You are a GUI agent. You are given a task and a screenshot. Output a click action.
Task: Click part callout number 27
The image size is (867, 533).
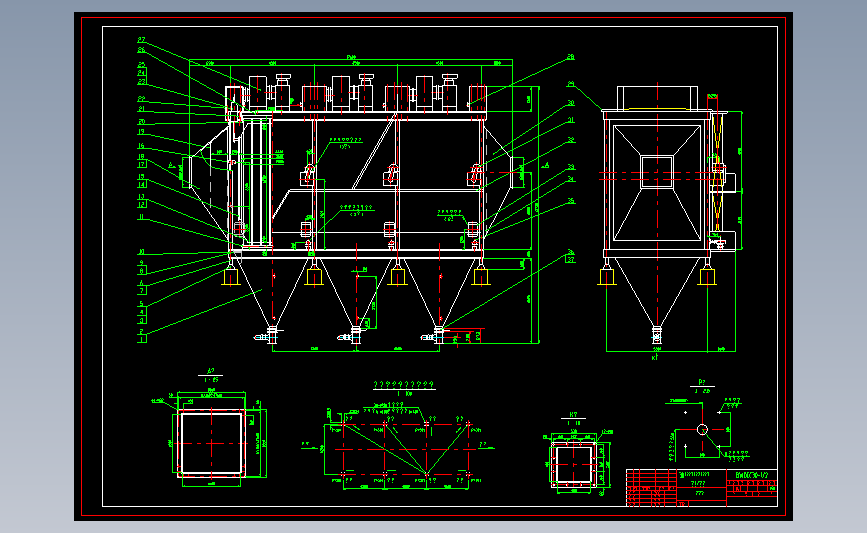coord(141,40)
